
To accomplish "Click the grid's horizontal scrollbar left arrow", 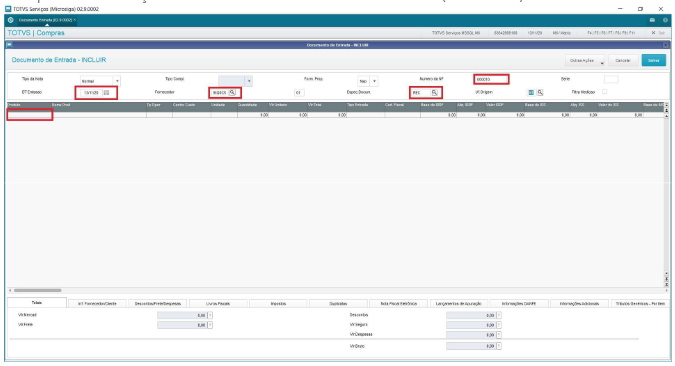I will [x=10, y=291].
